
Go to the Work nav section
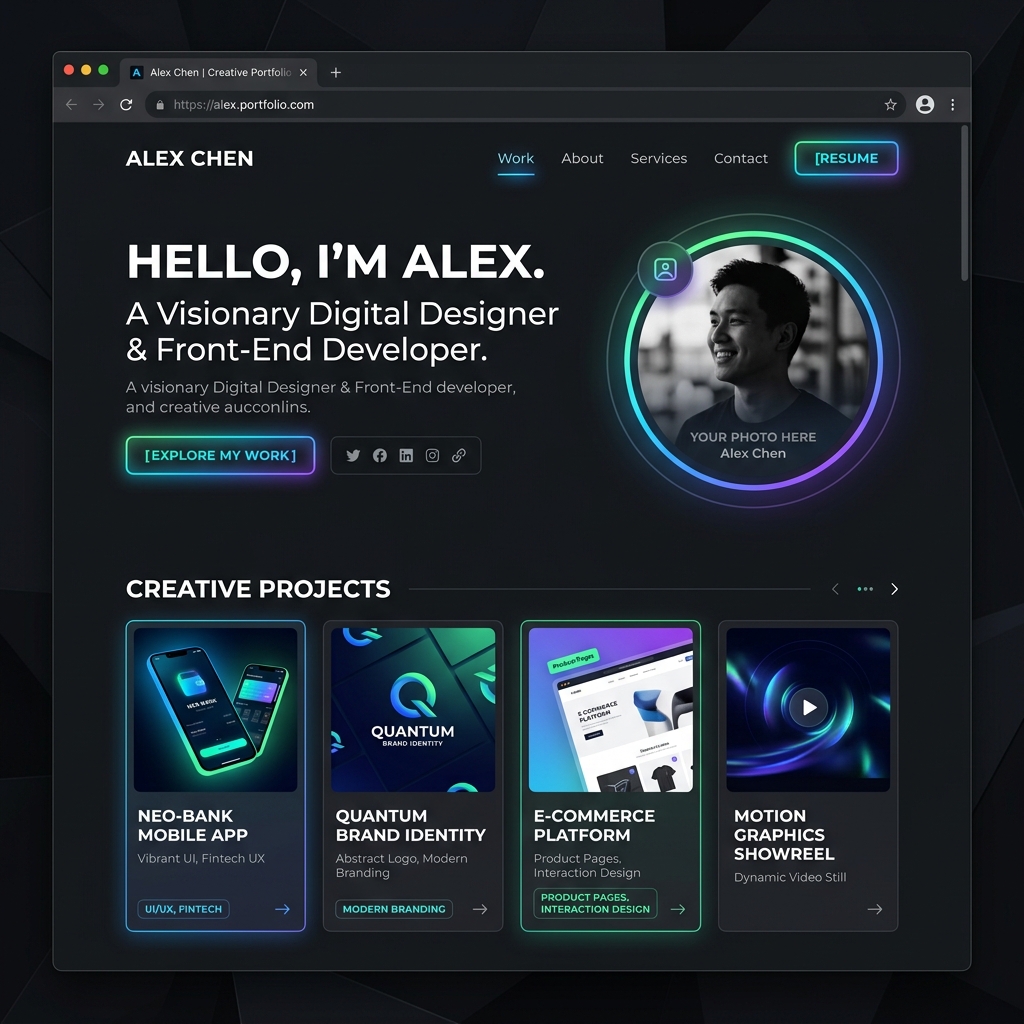516,158
